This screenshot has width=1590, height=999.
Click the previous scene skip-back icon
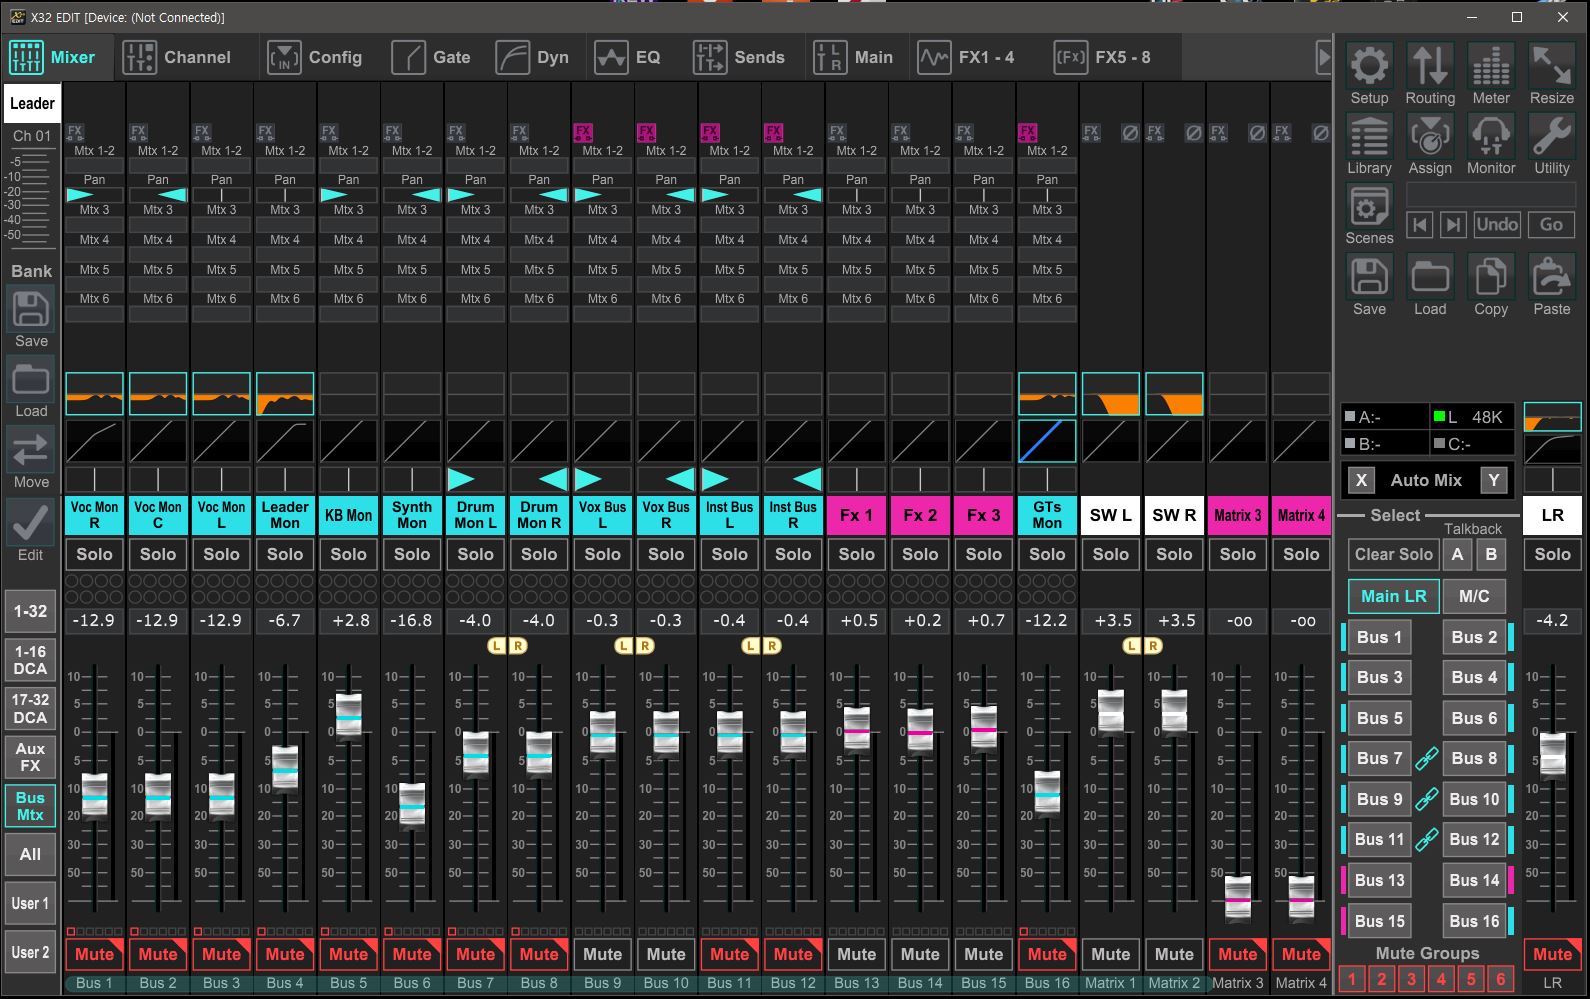tap(1420, 225)
